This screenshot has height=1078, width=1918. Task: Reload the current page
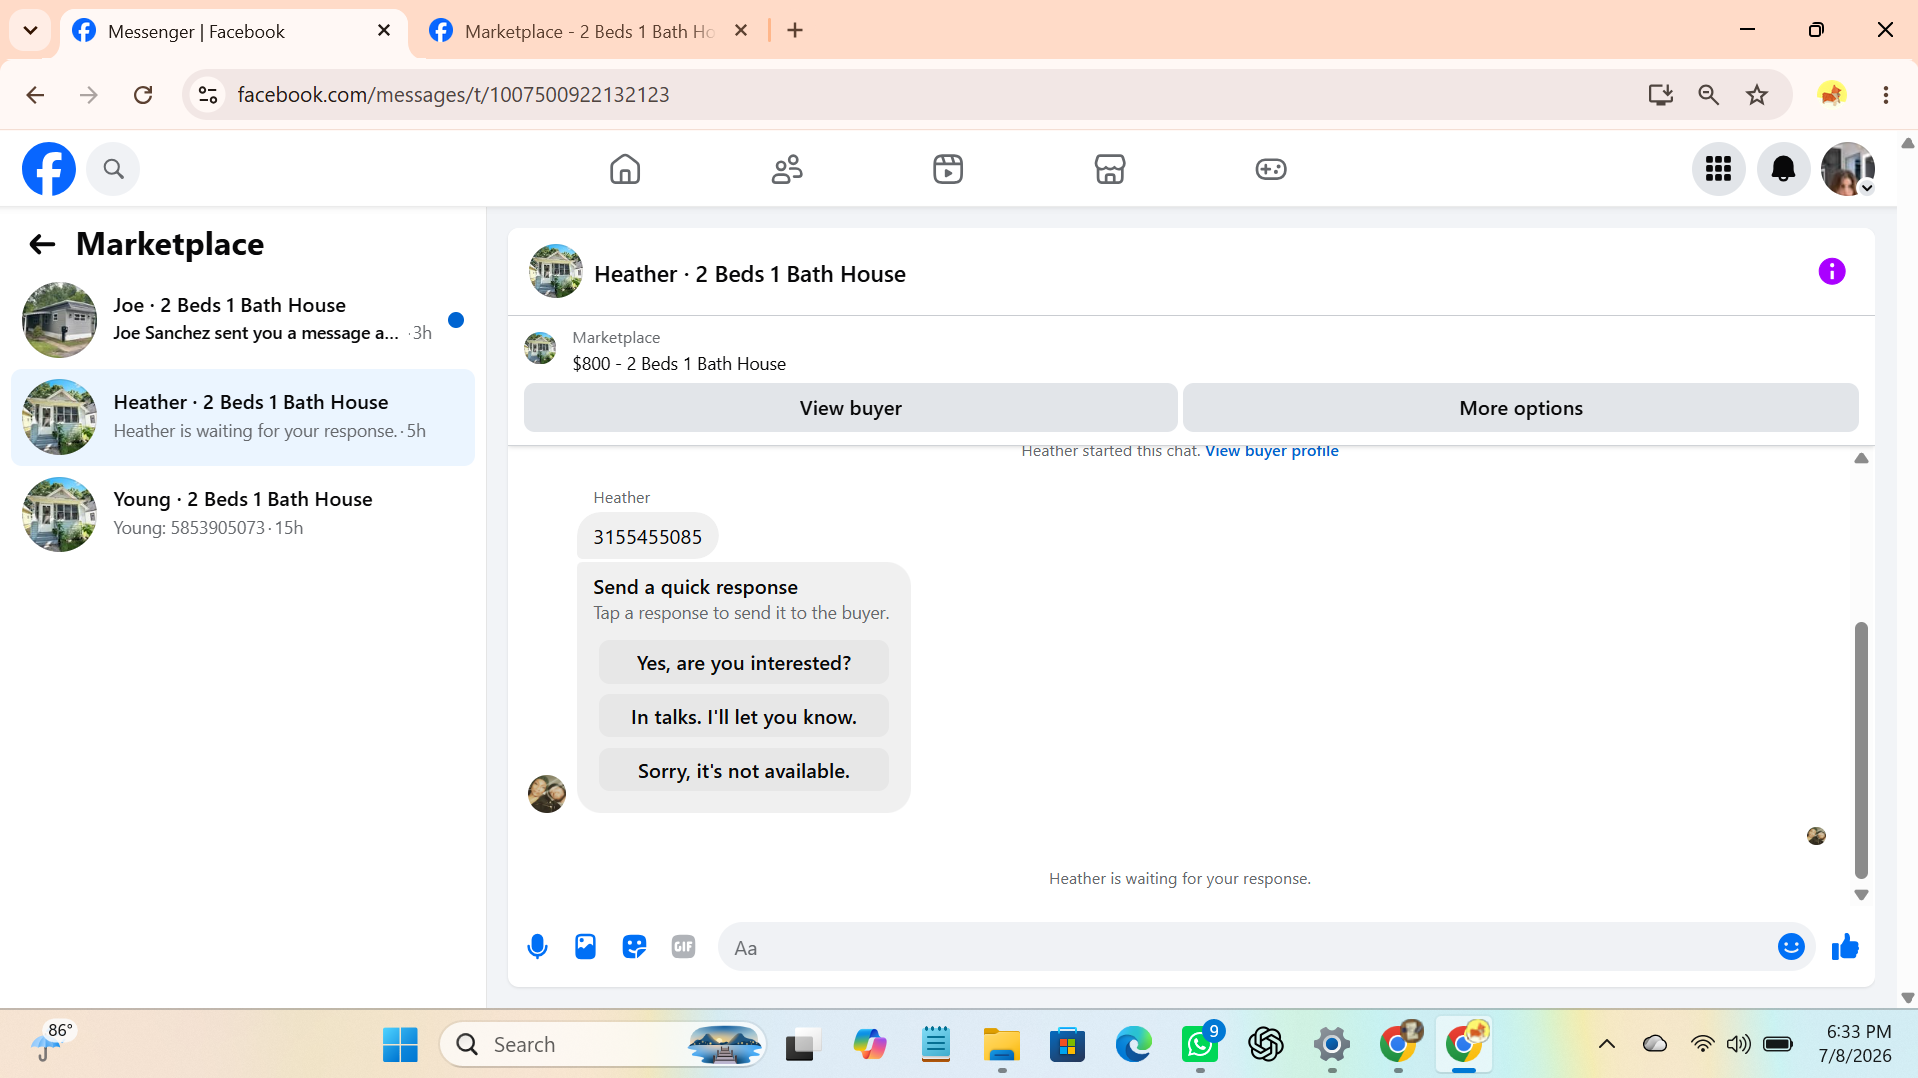click(x=143, y=95)
